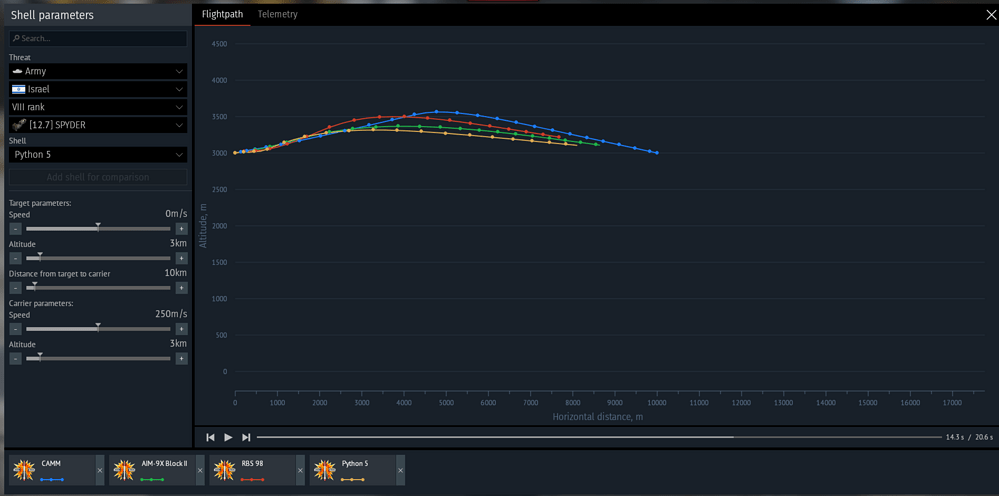This screenshot has width=999, height=496.
Task: Decrease target altitude with minus button
Action: point(15,259)
